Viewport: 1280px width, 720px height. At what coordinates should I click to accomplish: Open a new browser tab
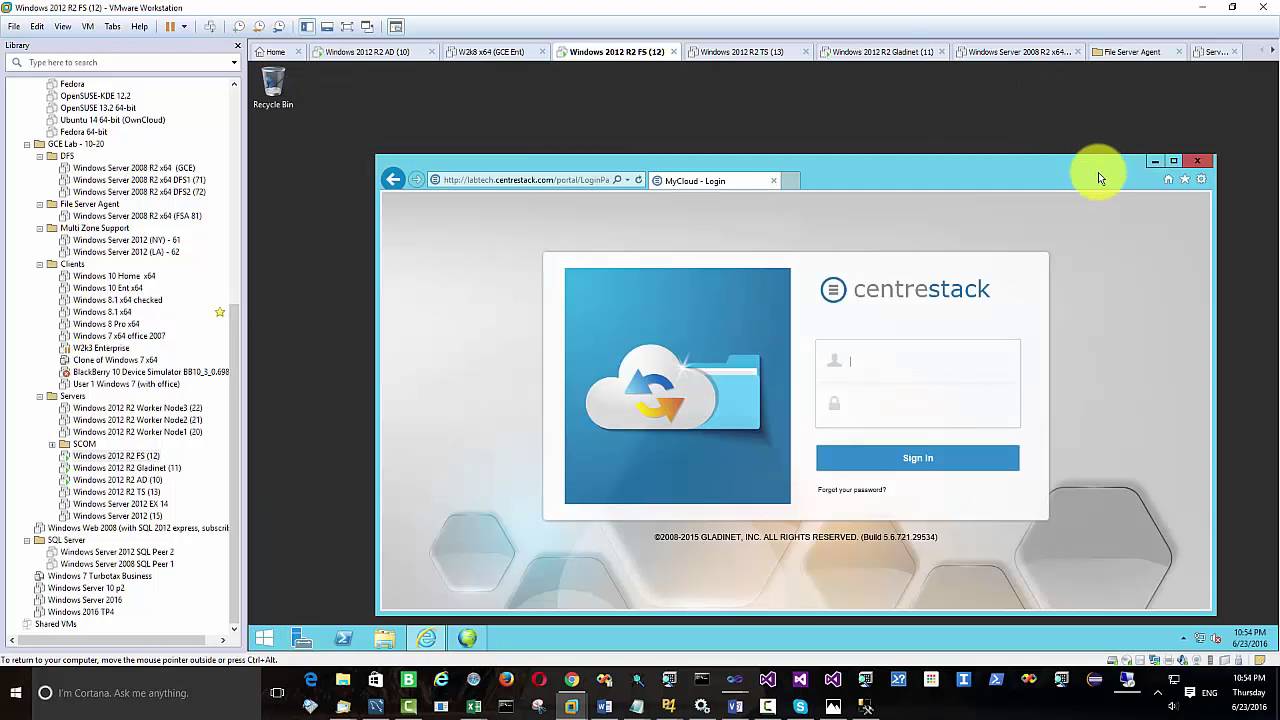pos(790,181)
